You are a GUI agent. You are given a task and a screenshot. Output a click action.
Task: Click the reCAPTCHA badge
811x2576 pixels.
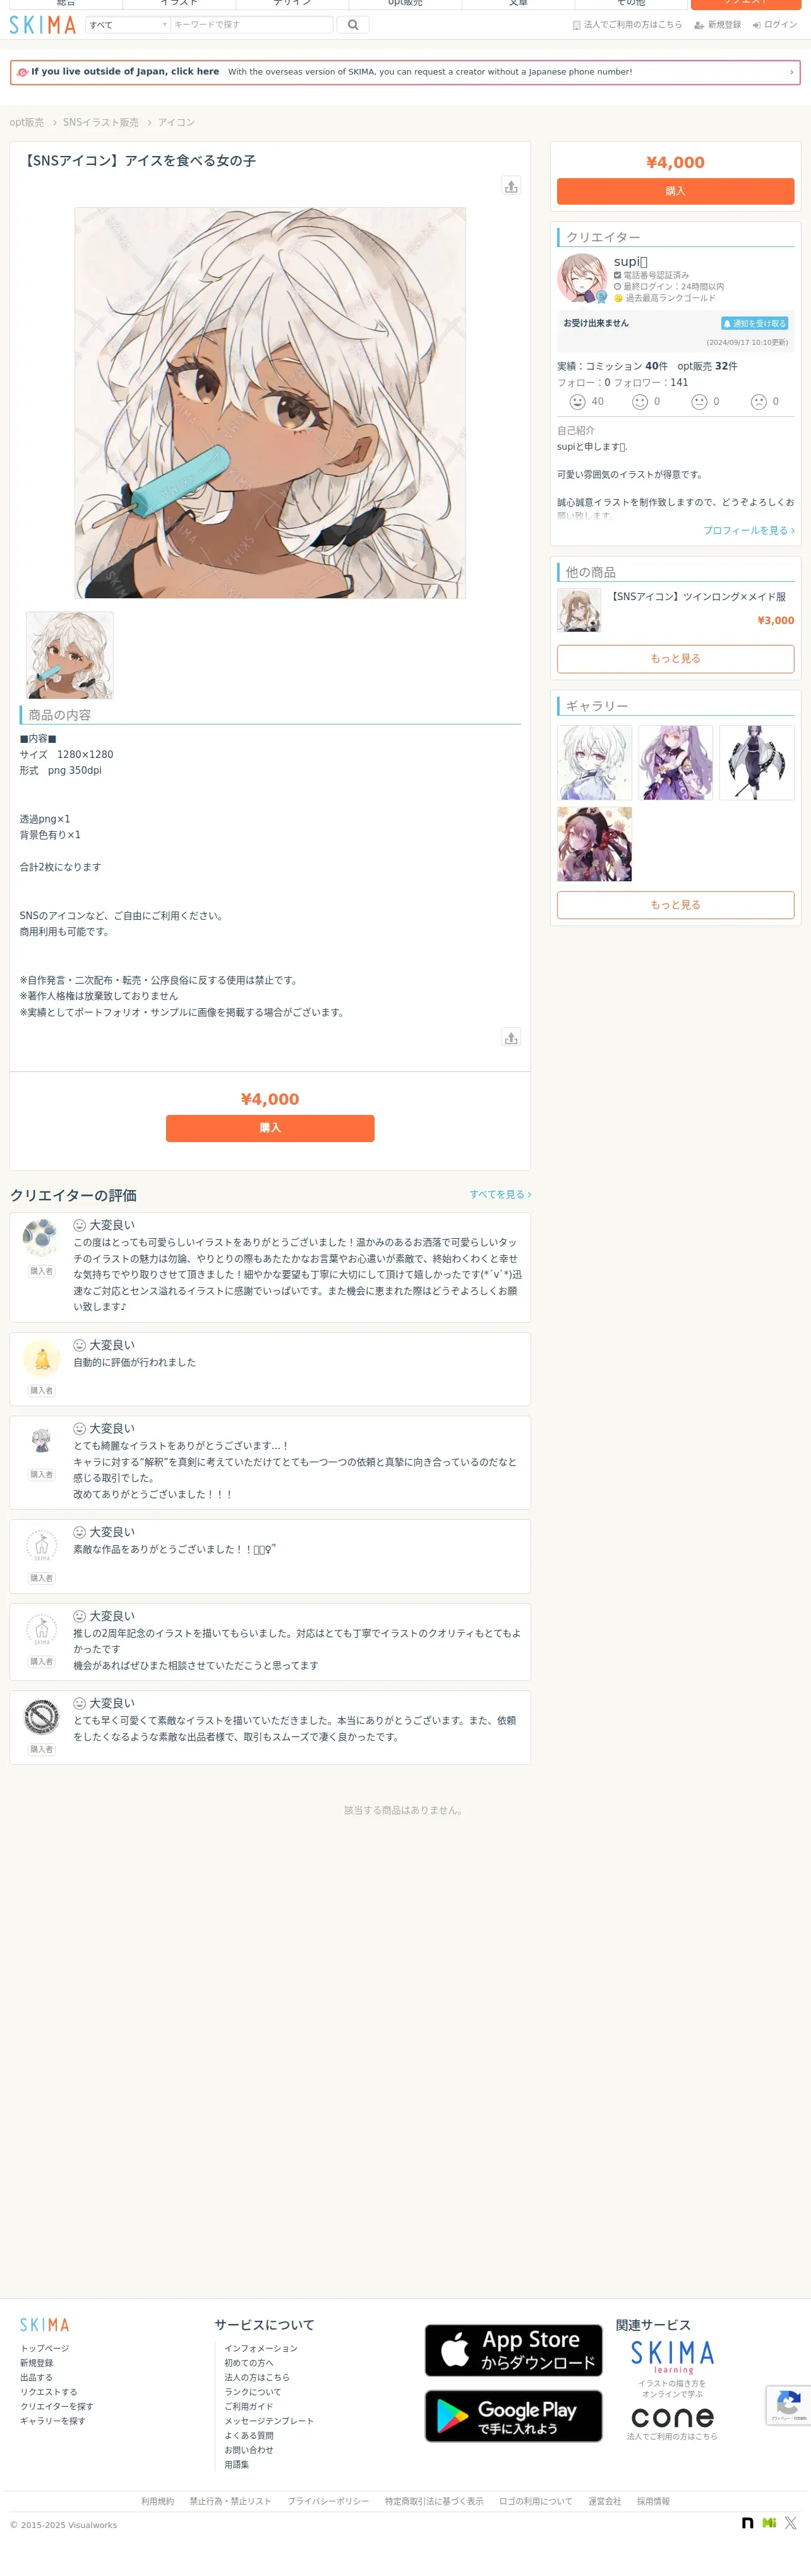pyautogui.click(x=789, y=2405)
